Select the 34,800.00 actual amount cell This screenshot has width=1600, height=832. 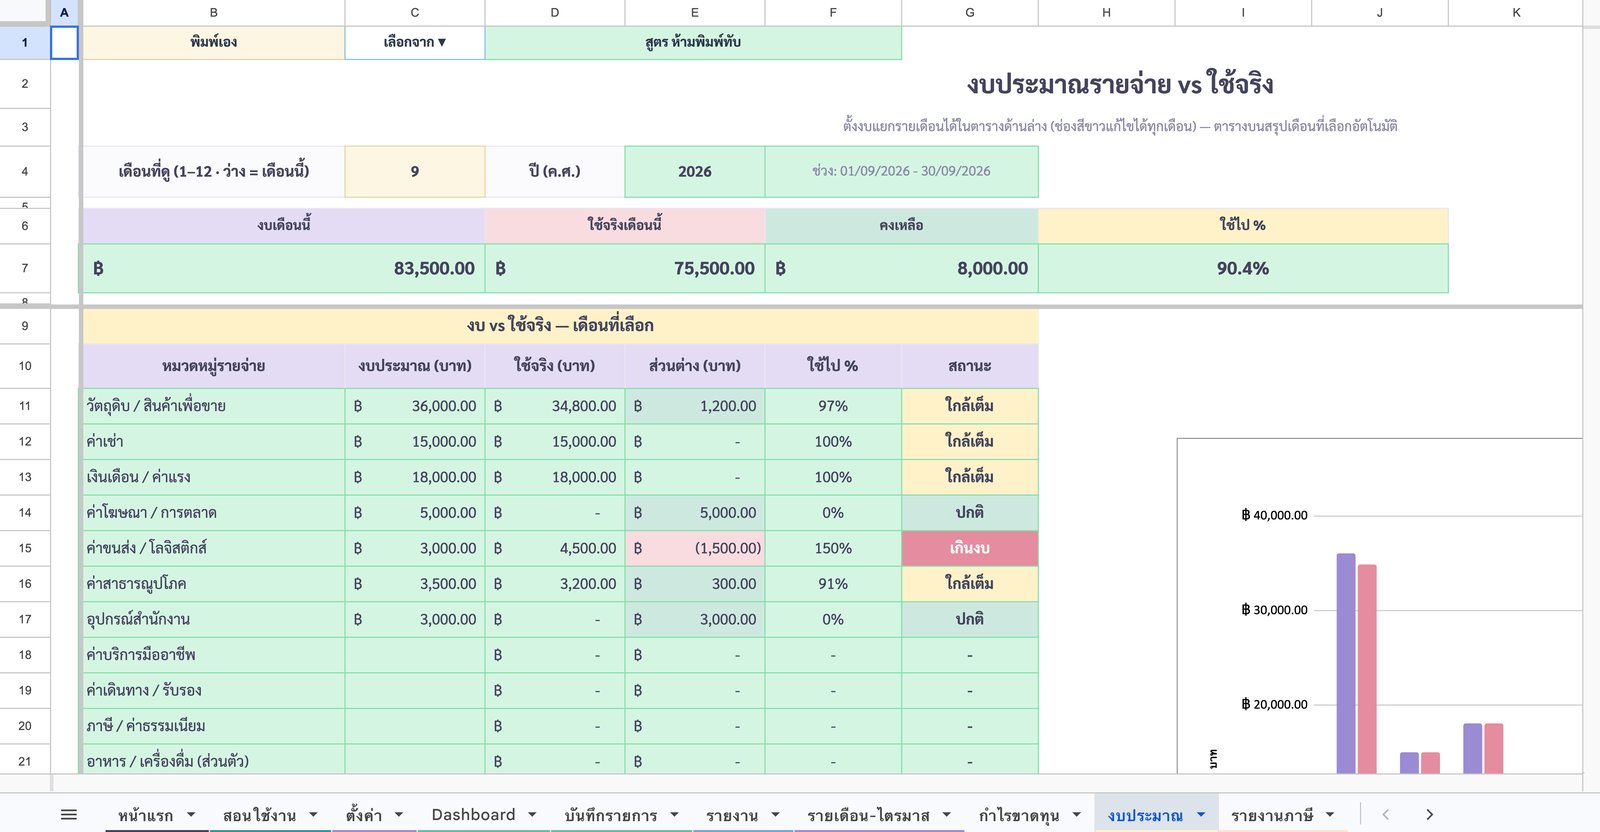point(555,406)
